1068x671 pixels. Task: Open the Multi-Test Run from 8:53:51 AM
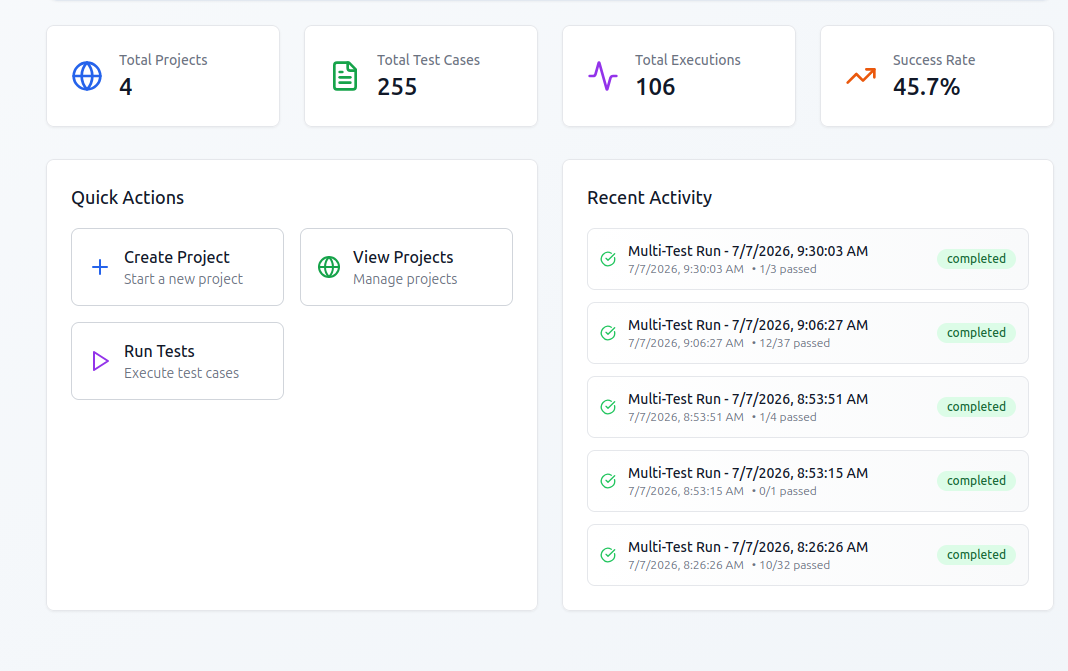click(808, 407)
